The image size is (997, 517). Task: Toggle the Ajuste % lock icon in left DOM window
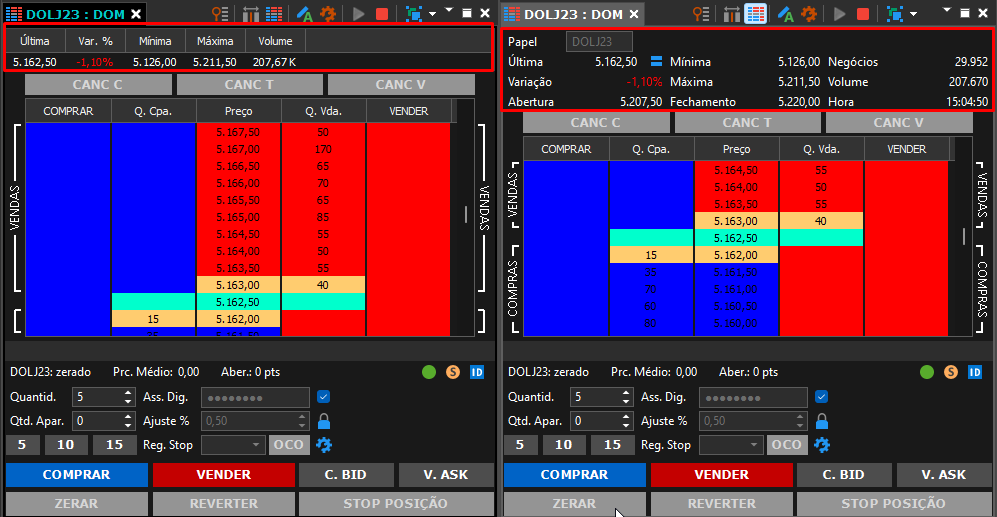point(324,421)
